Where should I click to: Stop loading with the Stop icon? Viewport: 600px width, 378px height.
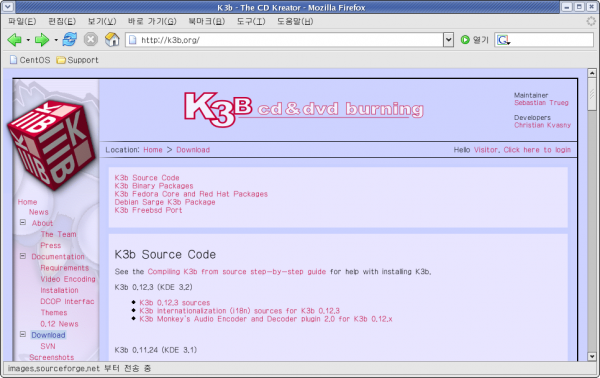(x=91, y=39)
